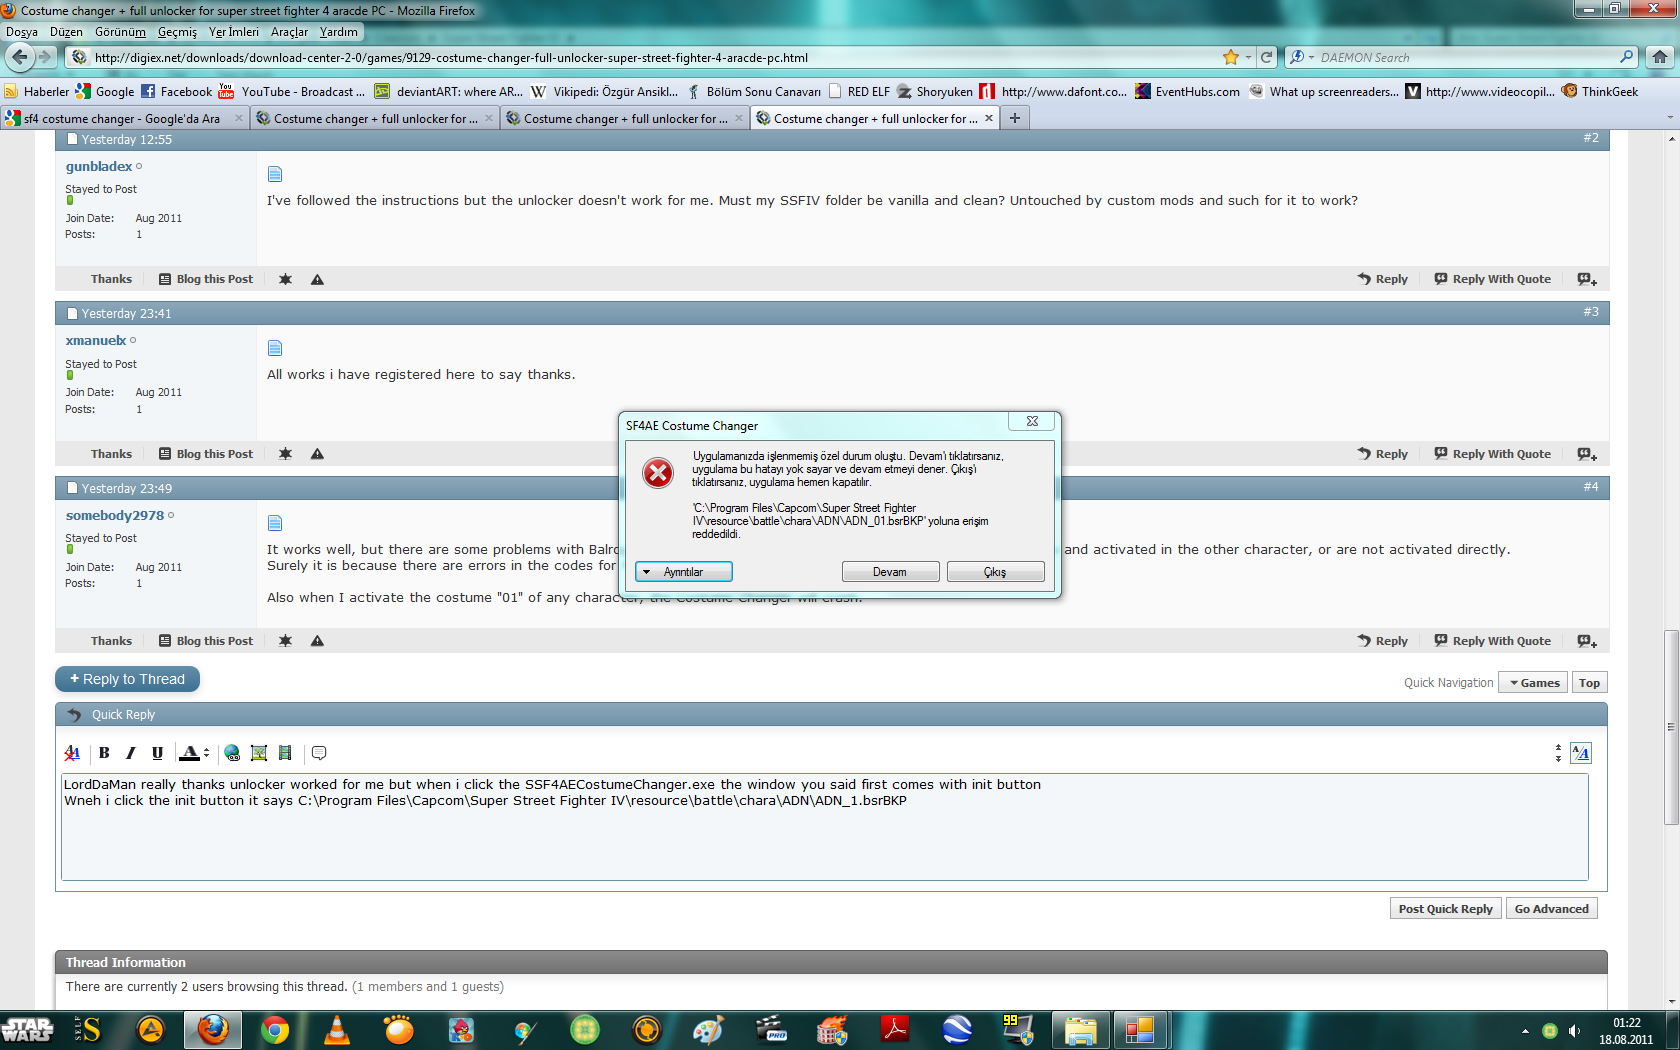Click star reputation icon on xmanuelx's post
This screenshot has height=1050, width=1680.
tap(285, 454)
